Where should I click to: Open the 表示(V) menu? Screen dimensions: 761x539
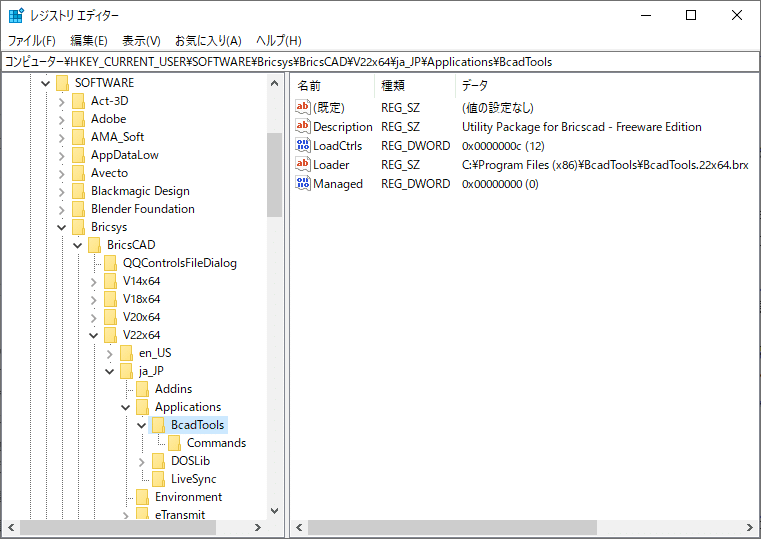[x=141, y=41]
